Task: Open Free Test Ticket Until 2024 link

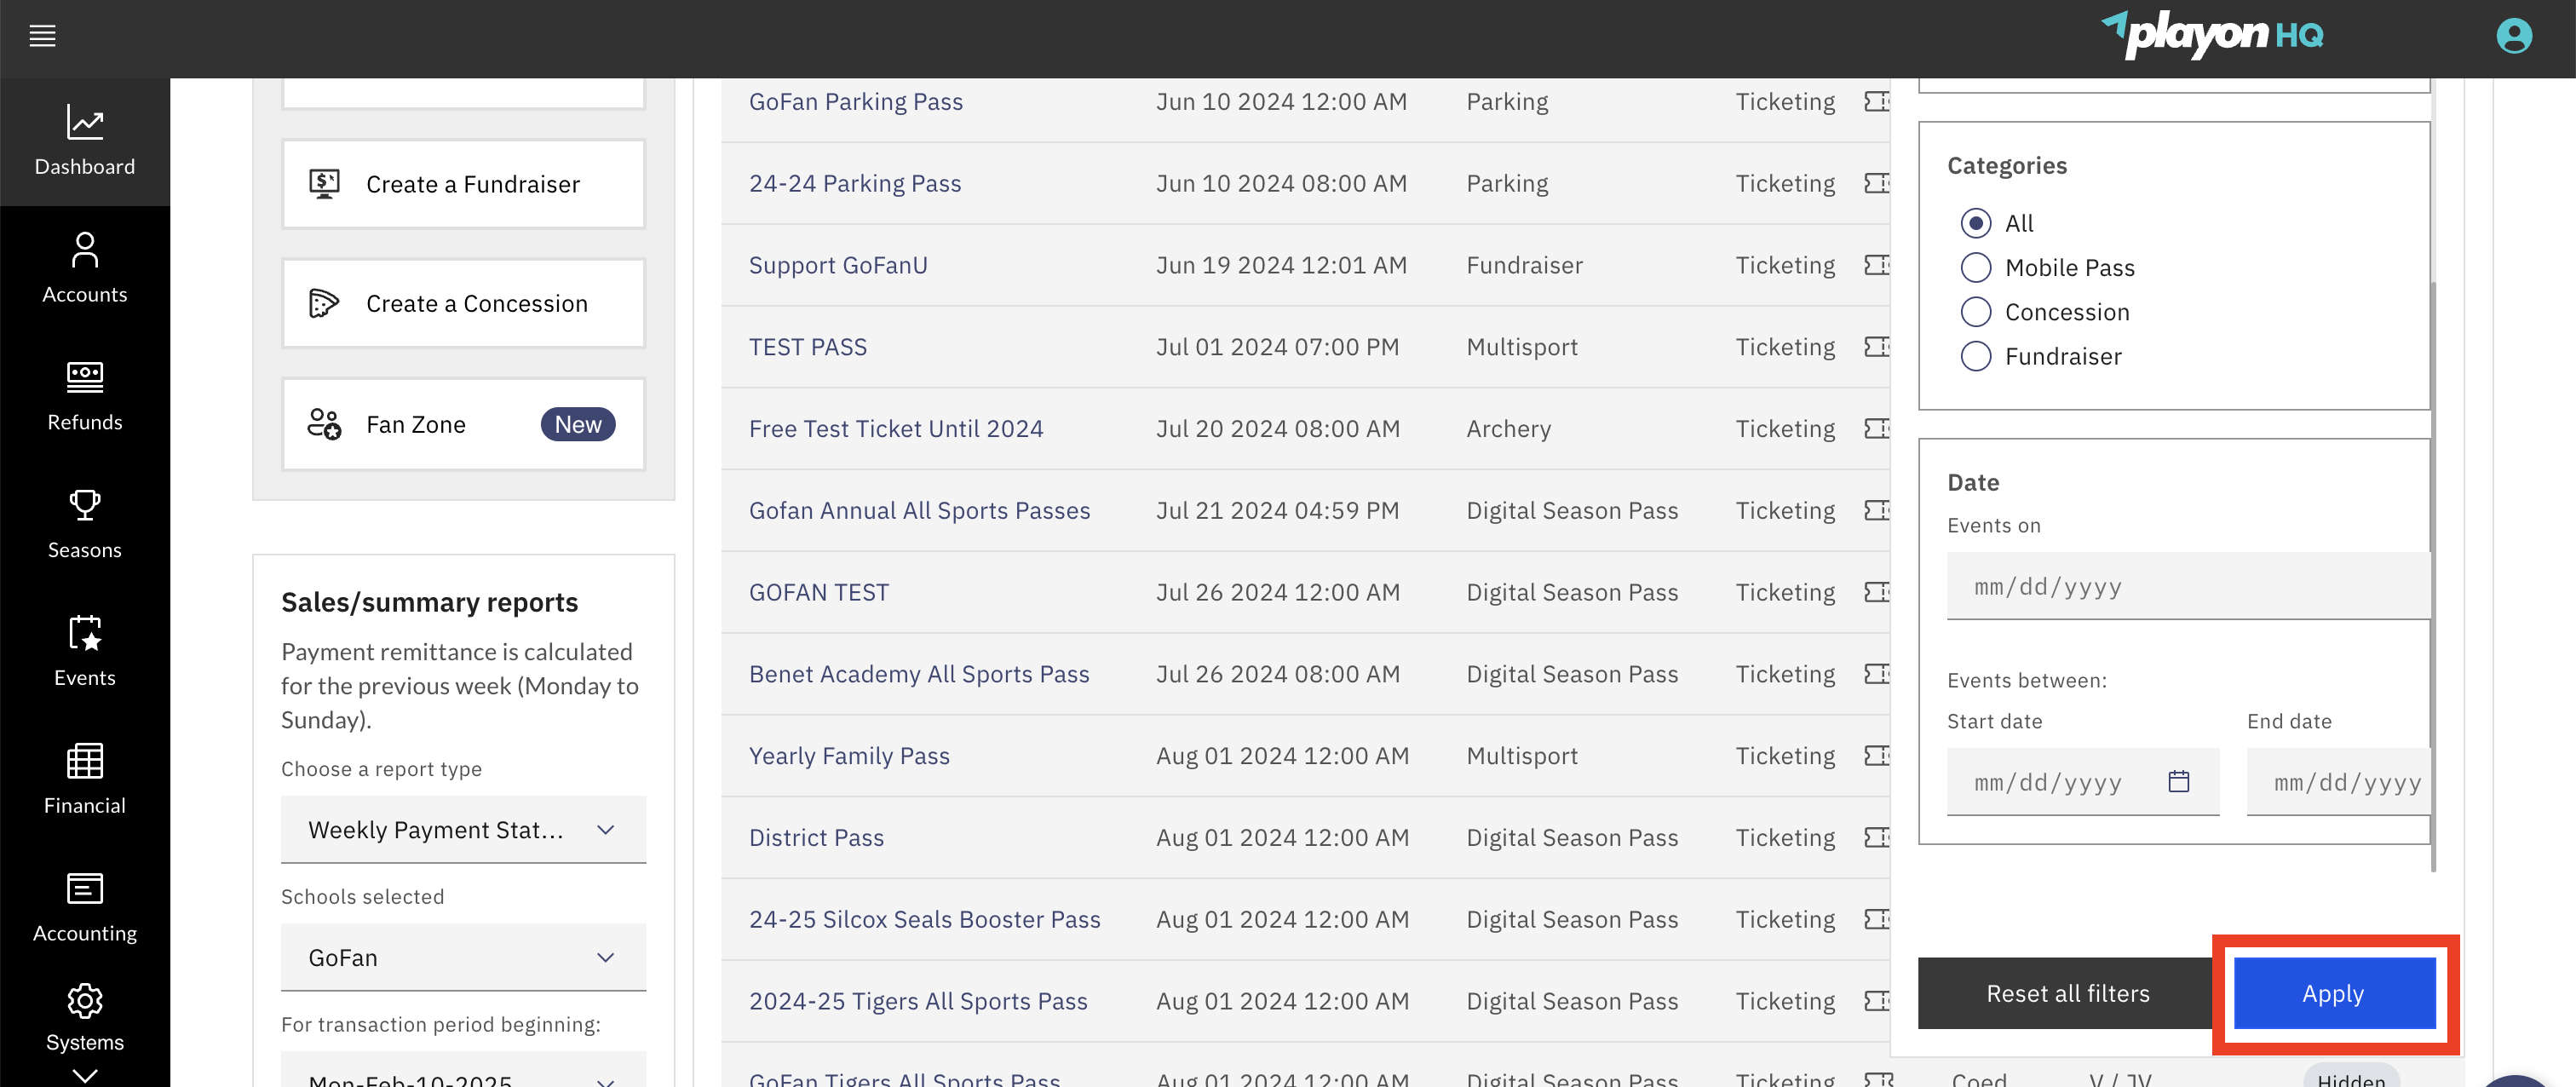Action: (x=896, y=429)
